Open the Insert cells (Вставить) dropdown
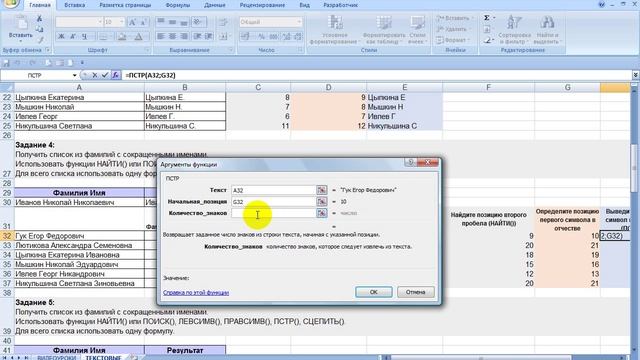 [454, 18]
